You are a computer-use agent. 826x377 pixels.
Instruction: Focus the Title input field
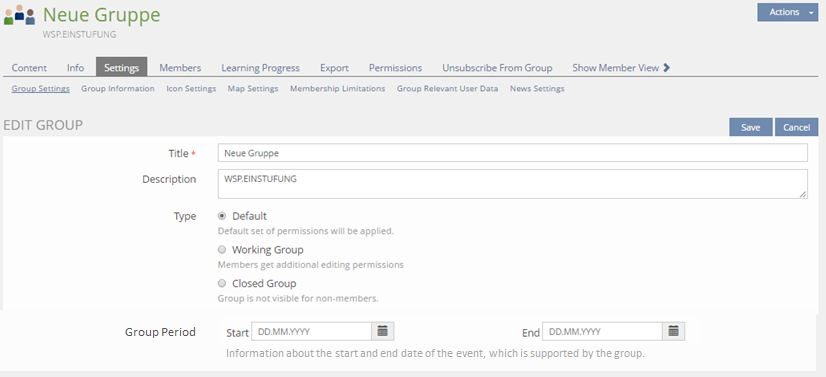click(x=513, y=153)
